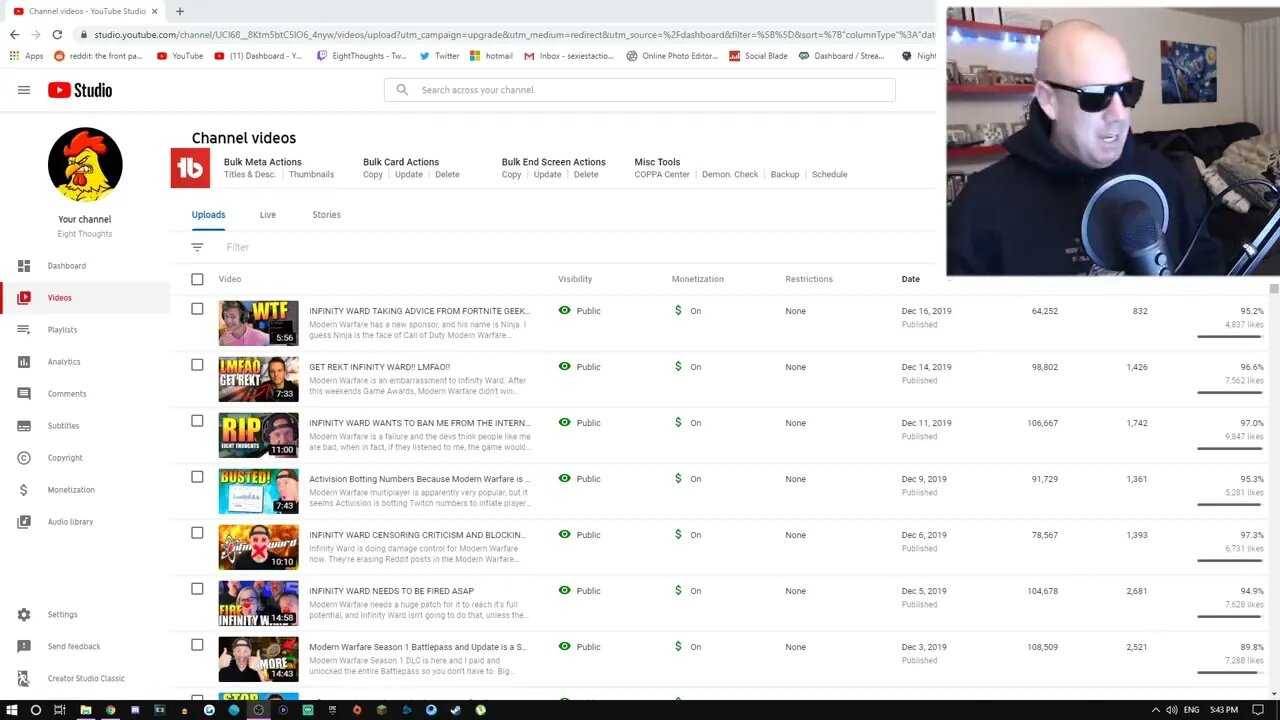1280x720 pixels.
Task: Open Subtitles in the sidebar
Action: coord(85,426)
